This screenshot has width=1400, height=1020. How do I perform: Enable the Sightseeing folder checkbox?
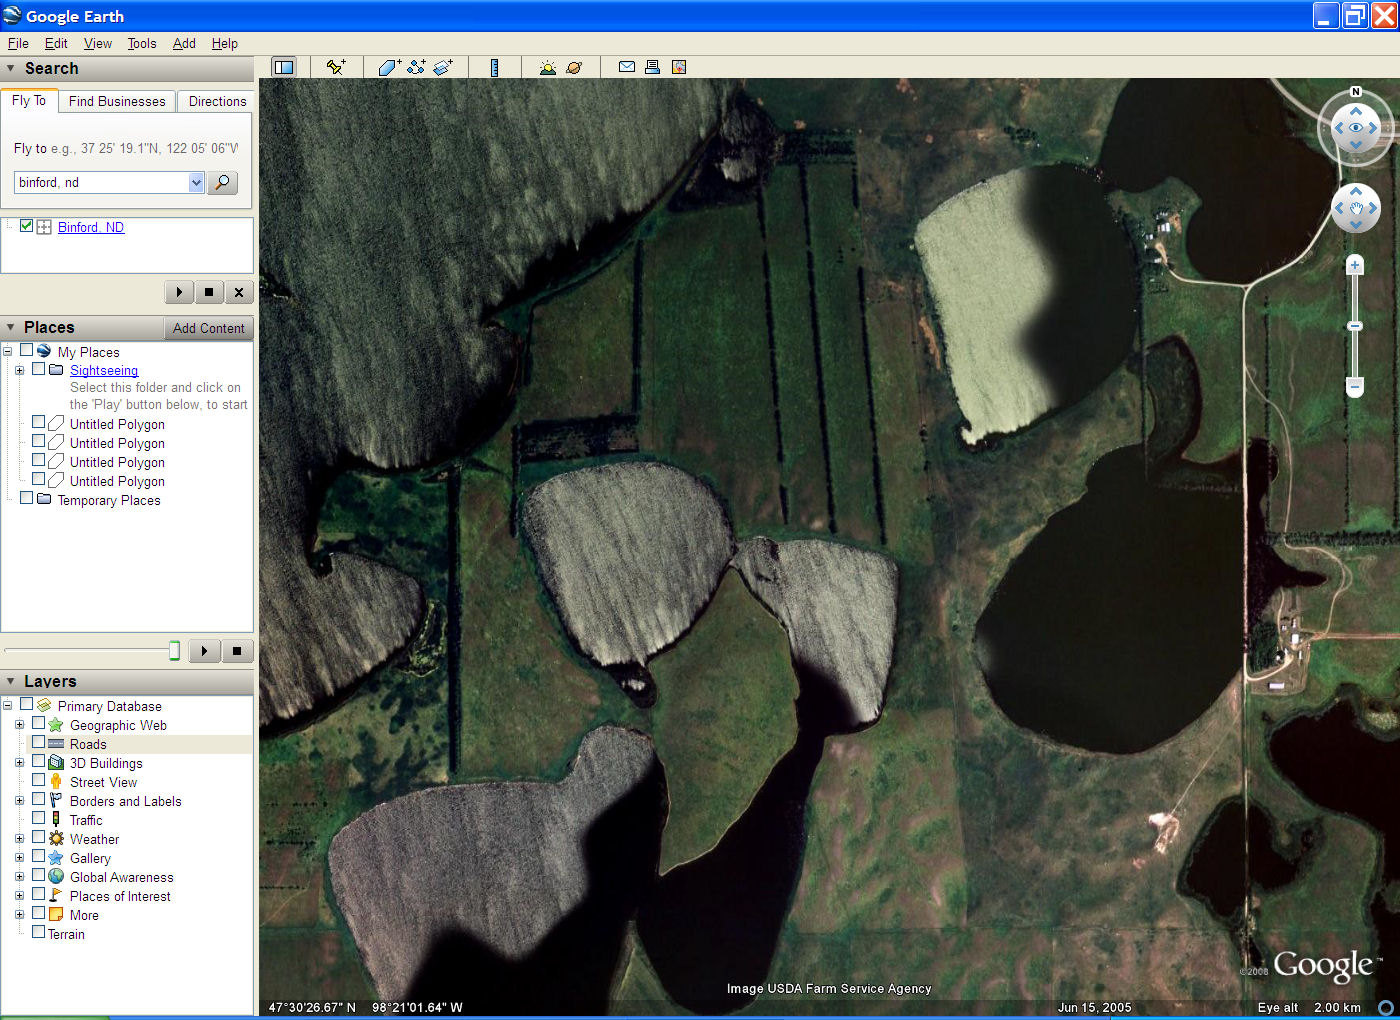click(x=39, y=369)
